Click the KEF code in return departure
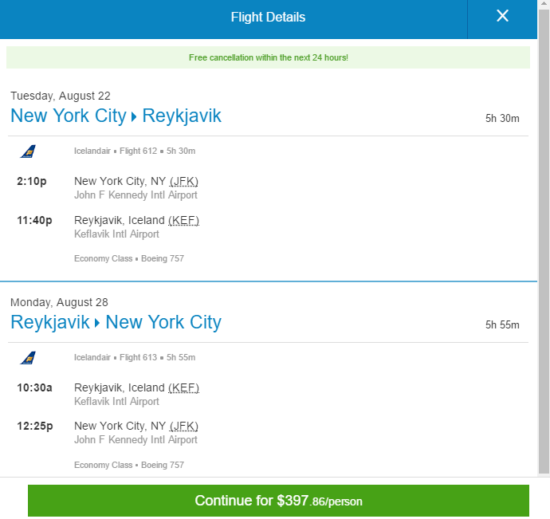Image resolution: width=550 pixels, height=519 pixels. point(184,387)
